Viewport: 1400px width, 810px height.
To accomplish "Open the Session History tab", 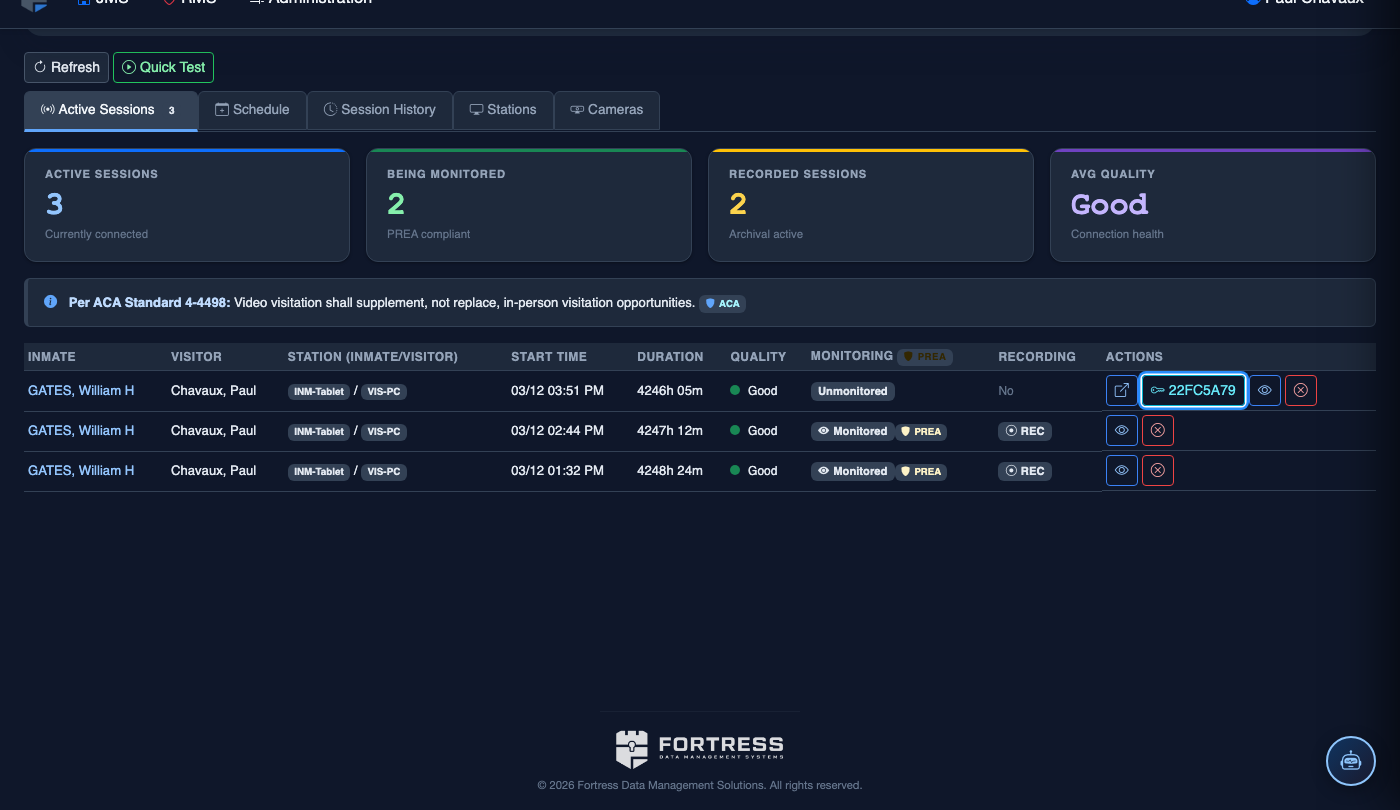I will (380, 110).
